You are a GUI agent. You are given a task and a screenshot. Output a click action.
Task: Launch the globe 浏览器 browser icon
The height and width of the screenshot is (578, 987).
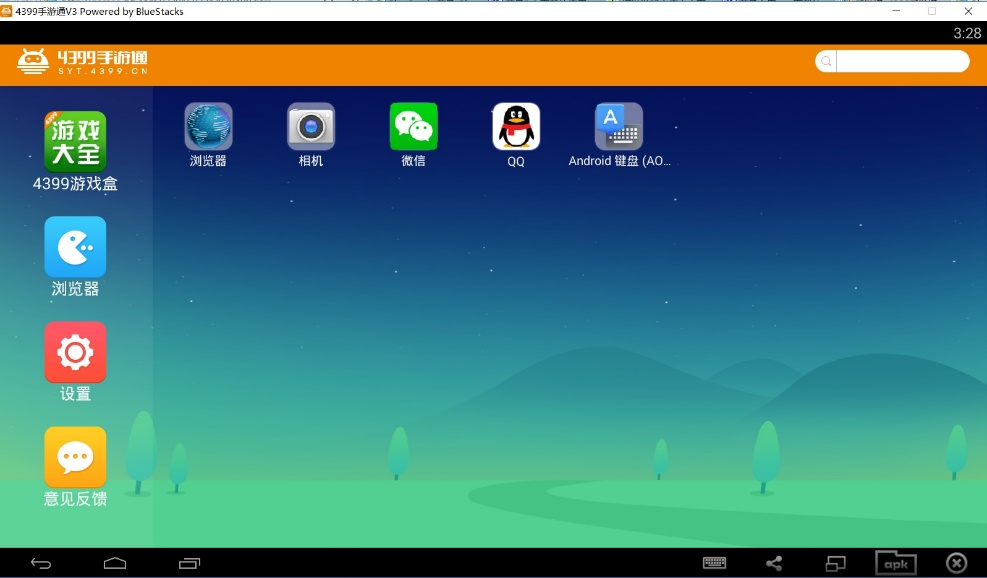pos(208,127)
